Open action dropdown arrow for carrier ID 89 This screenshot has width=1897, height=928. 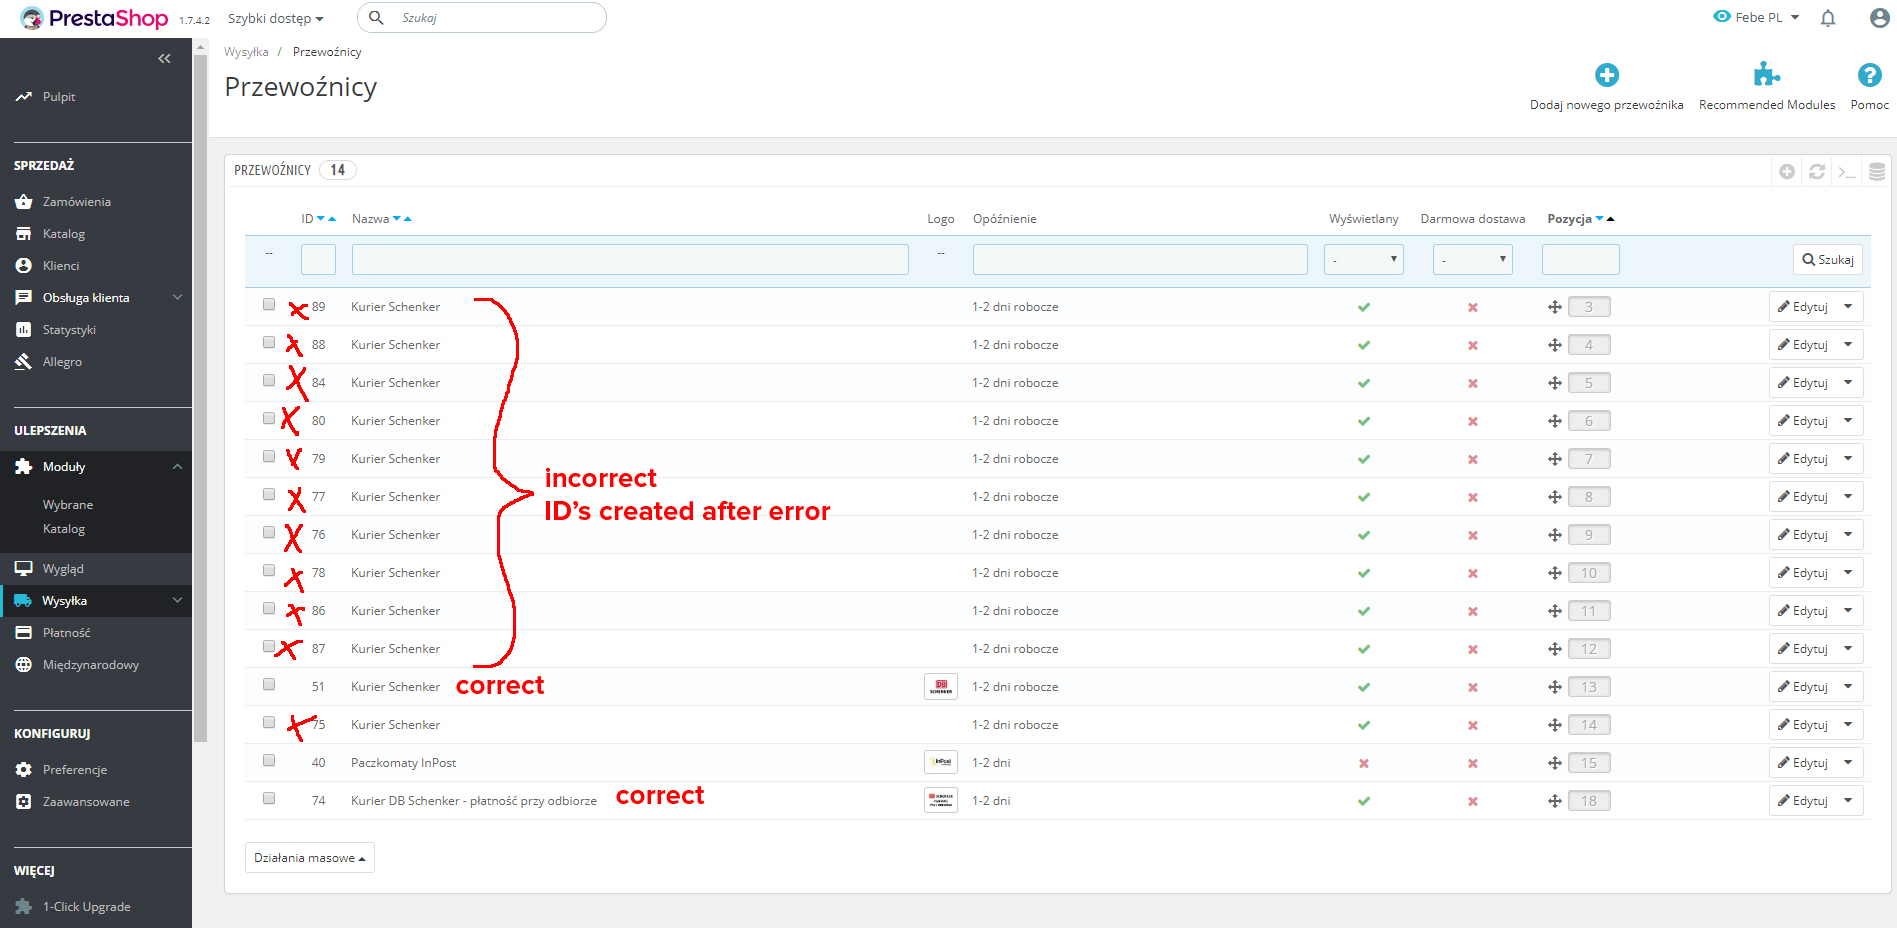pos(1848,307)
